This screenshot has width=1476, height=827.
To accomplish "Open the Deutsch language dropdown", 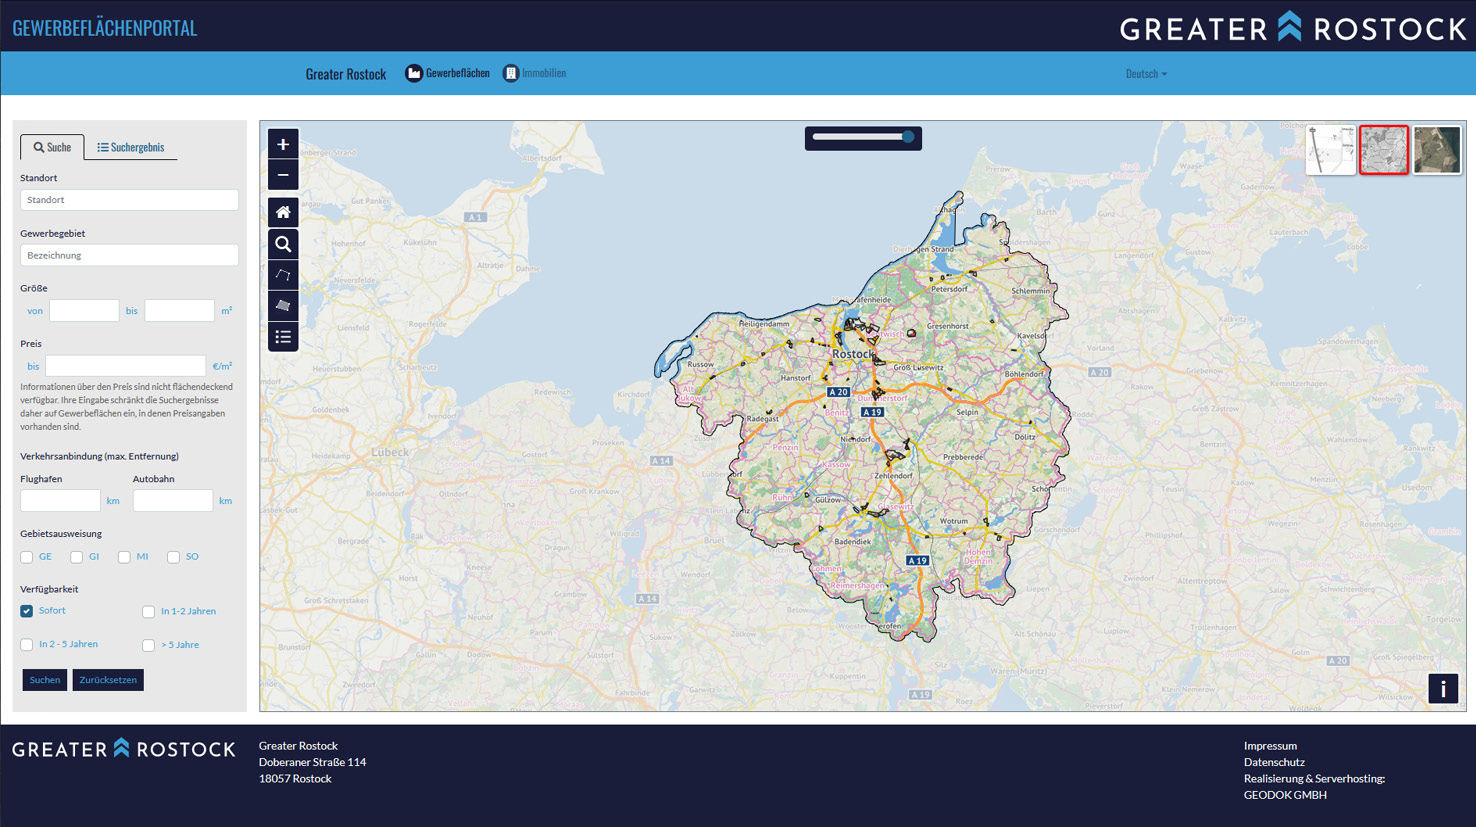I will [x=1146, y=74].
